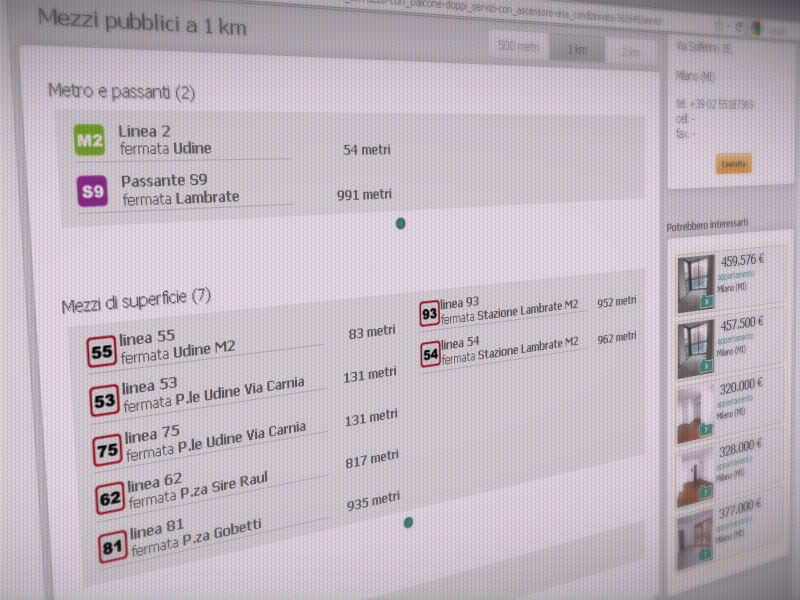This screenshot has width=800, height=600.
Task: Click the linea 93 label
Action: (x=460, y=304)
